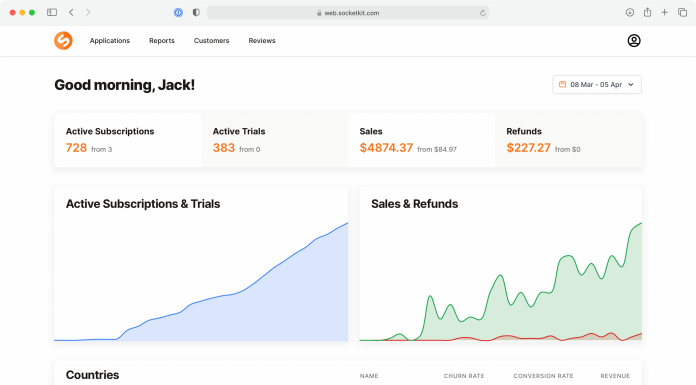
Task: Expand the 08 Mar - 05 Apr date range dropdown
Action: [x=597, y=84]
